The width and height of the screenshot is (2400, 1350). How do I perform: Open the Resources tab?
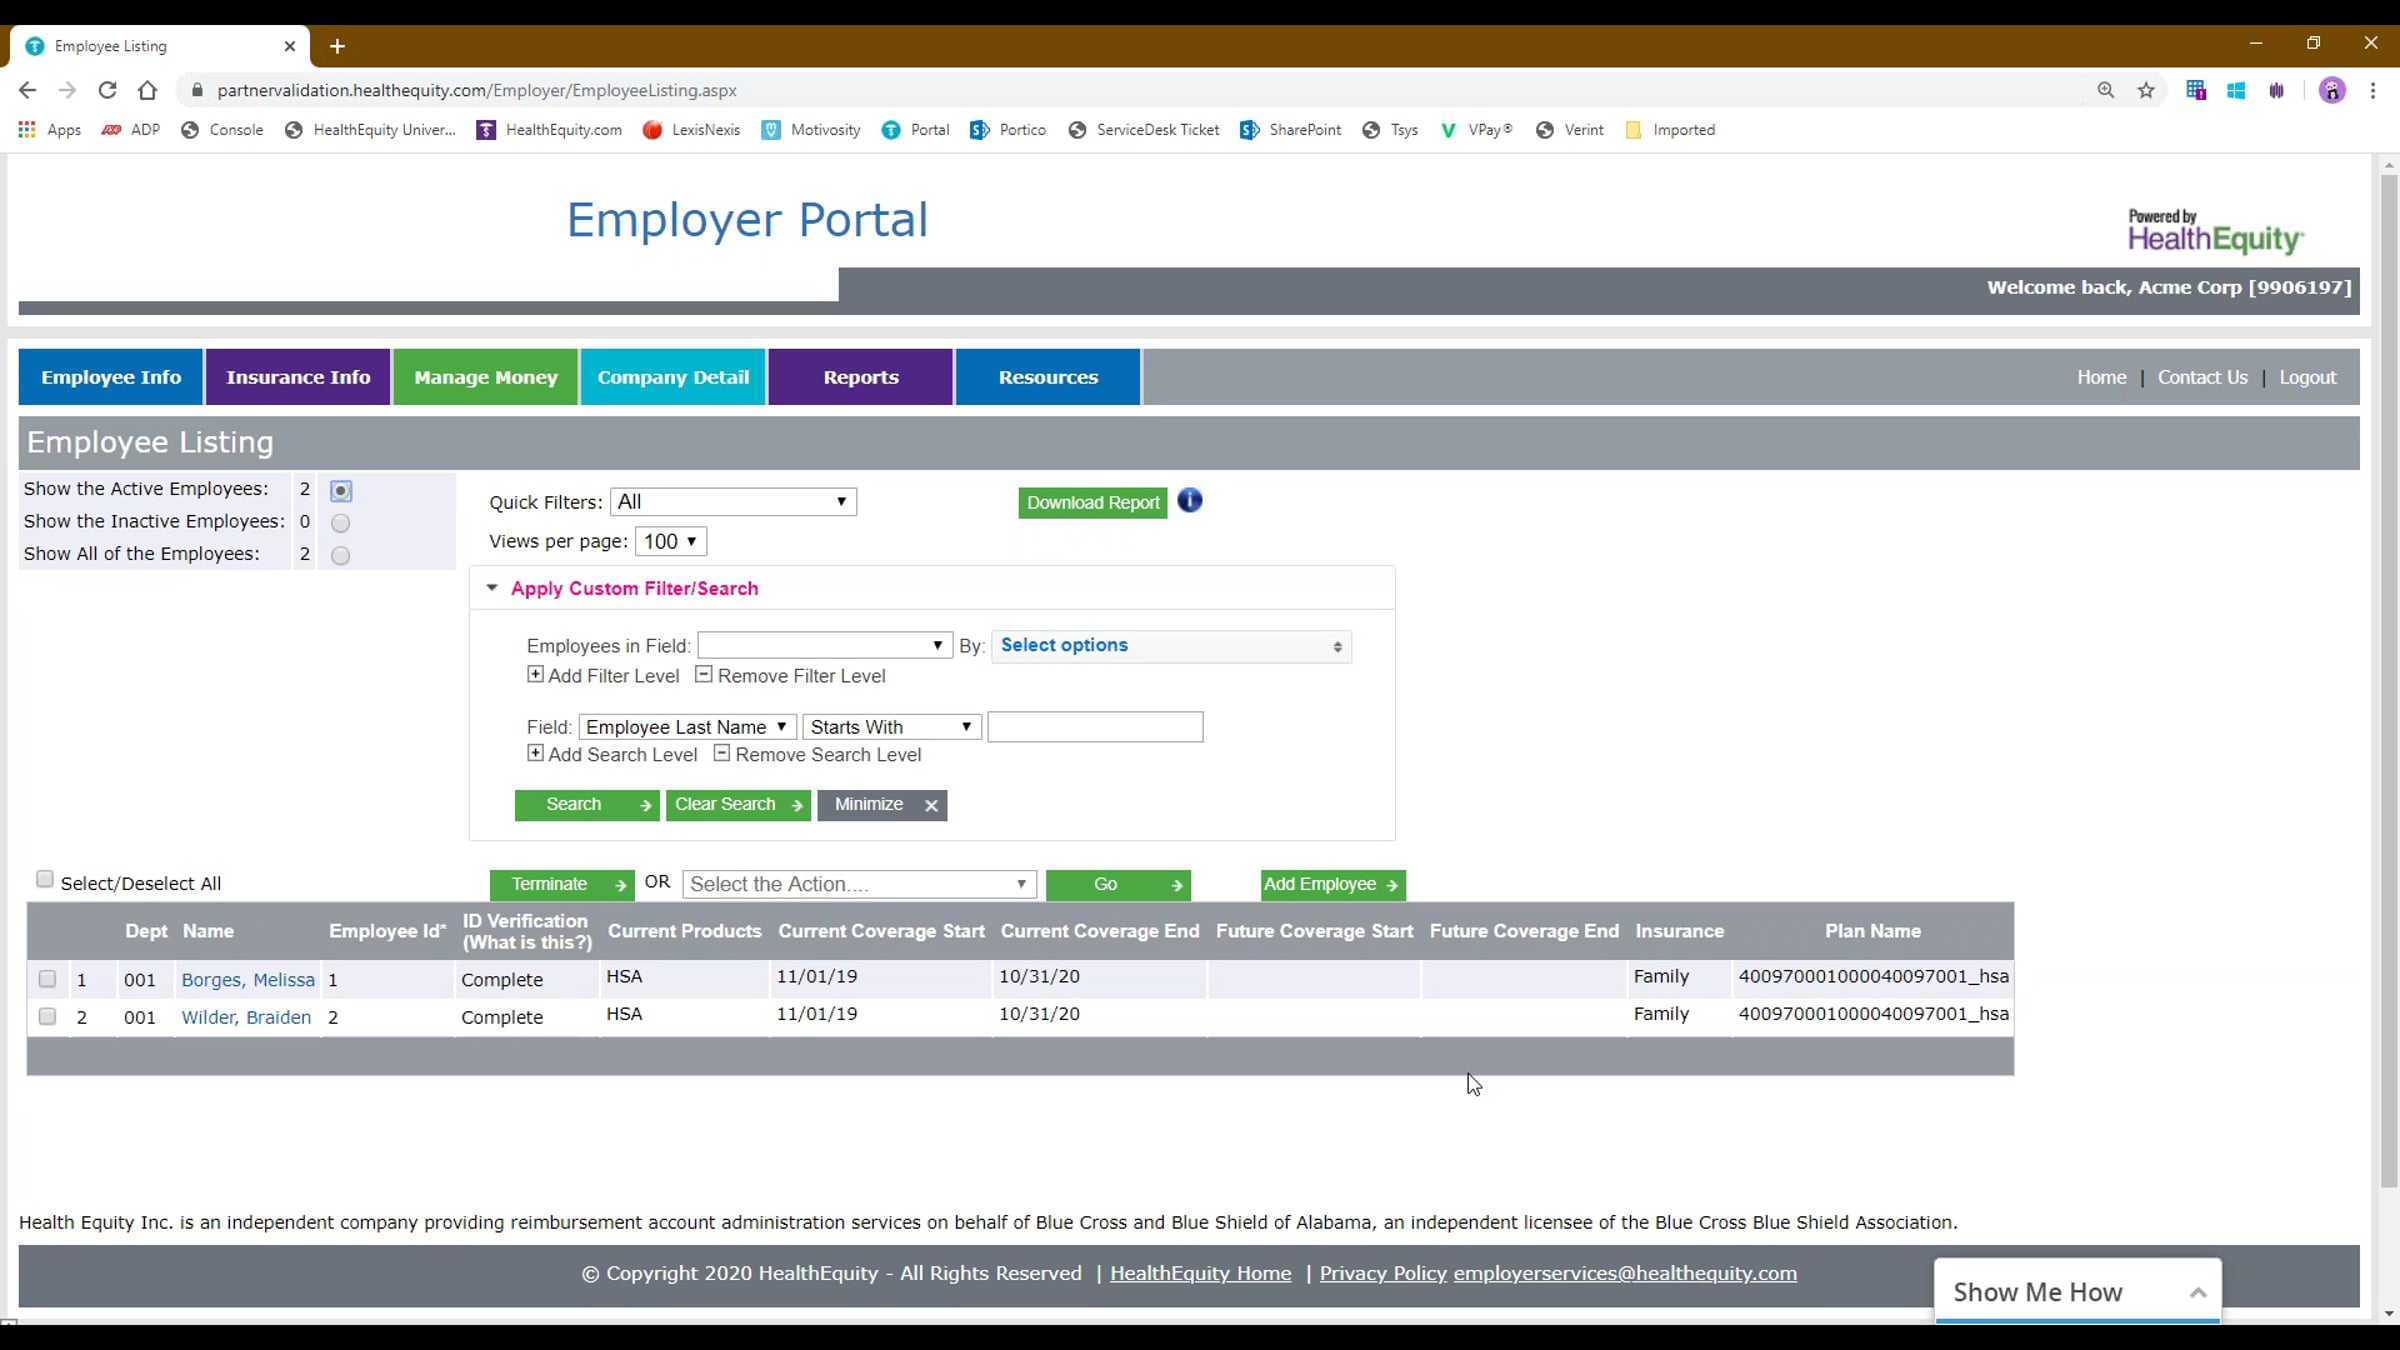[x=1048, y=377]
